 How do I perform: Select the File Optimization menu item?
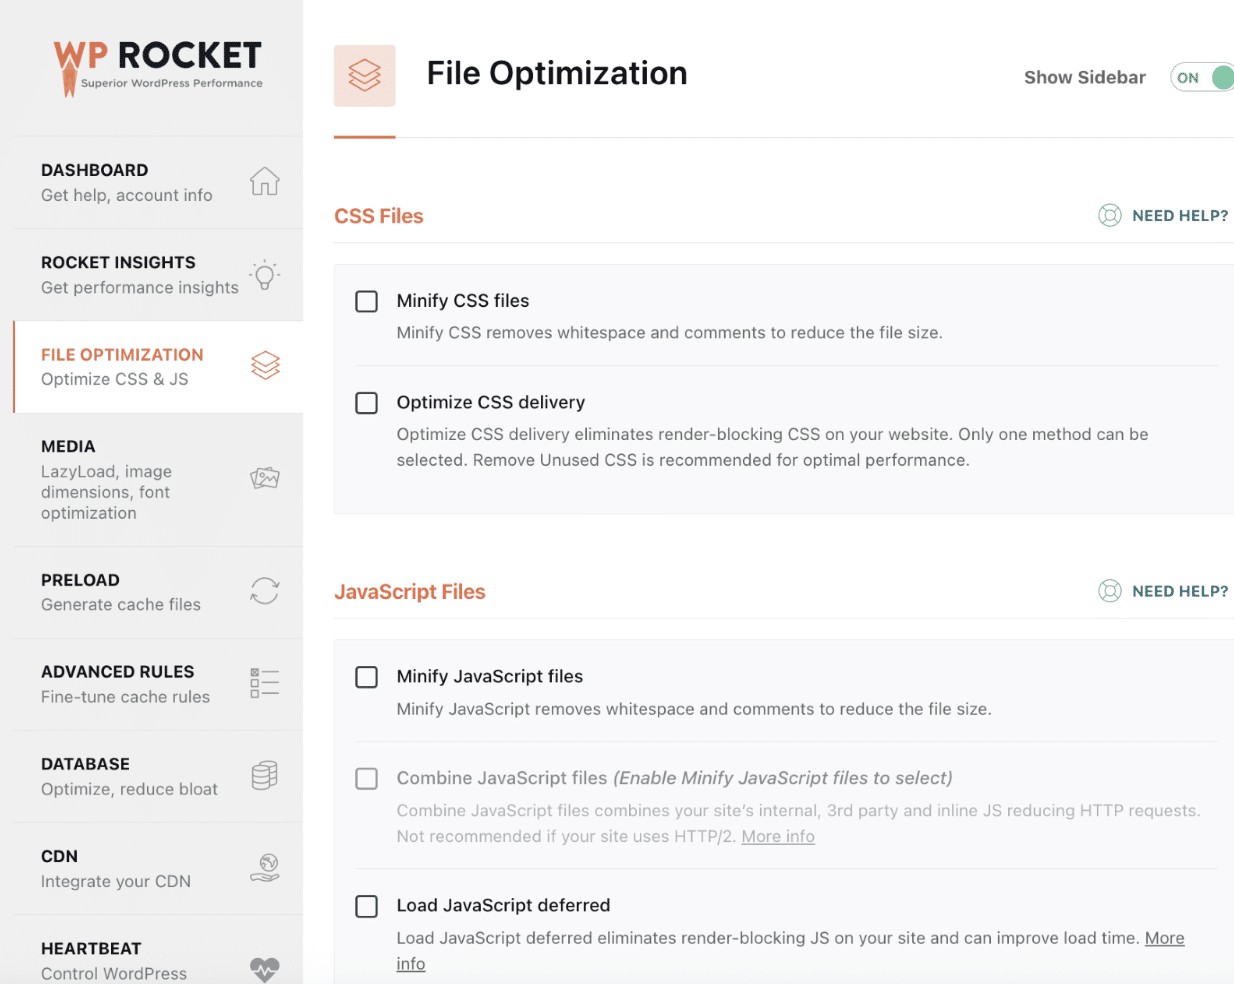[x=158, y=367]
